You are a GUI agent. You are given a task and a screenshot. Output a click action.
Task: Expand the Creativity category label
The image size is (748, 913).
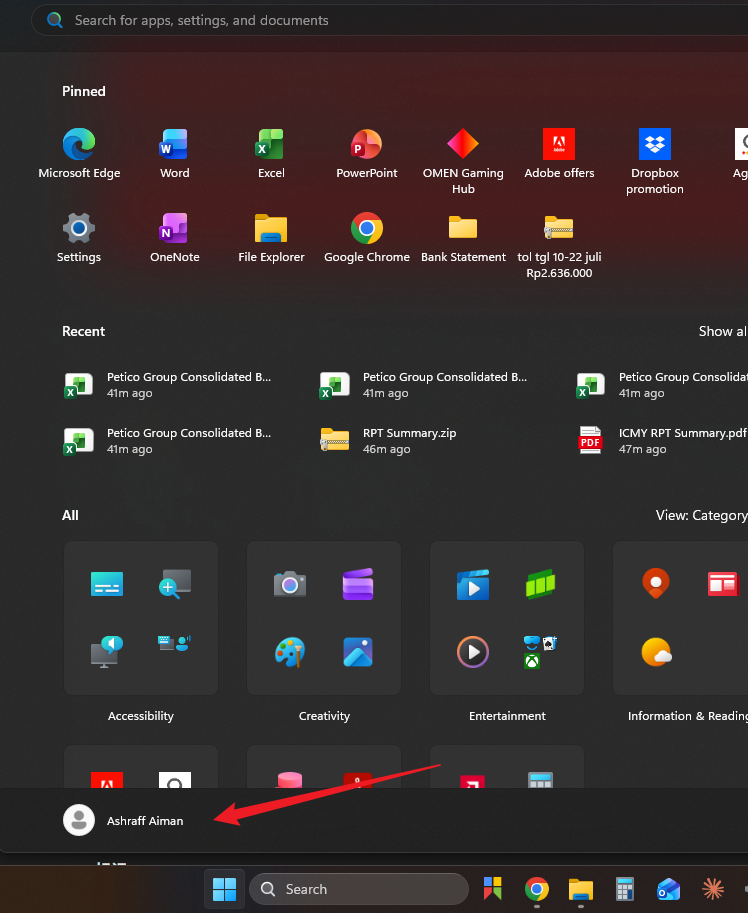pos(324,716)
